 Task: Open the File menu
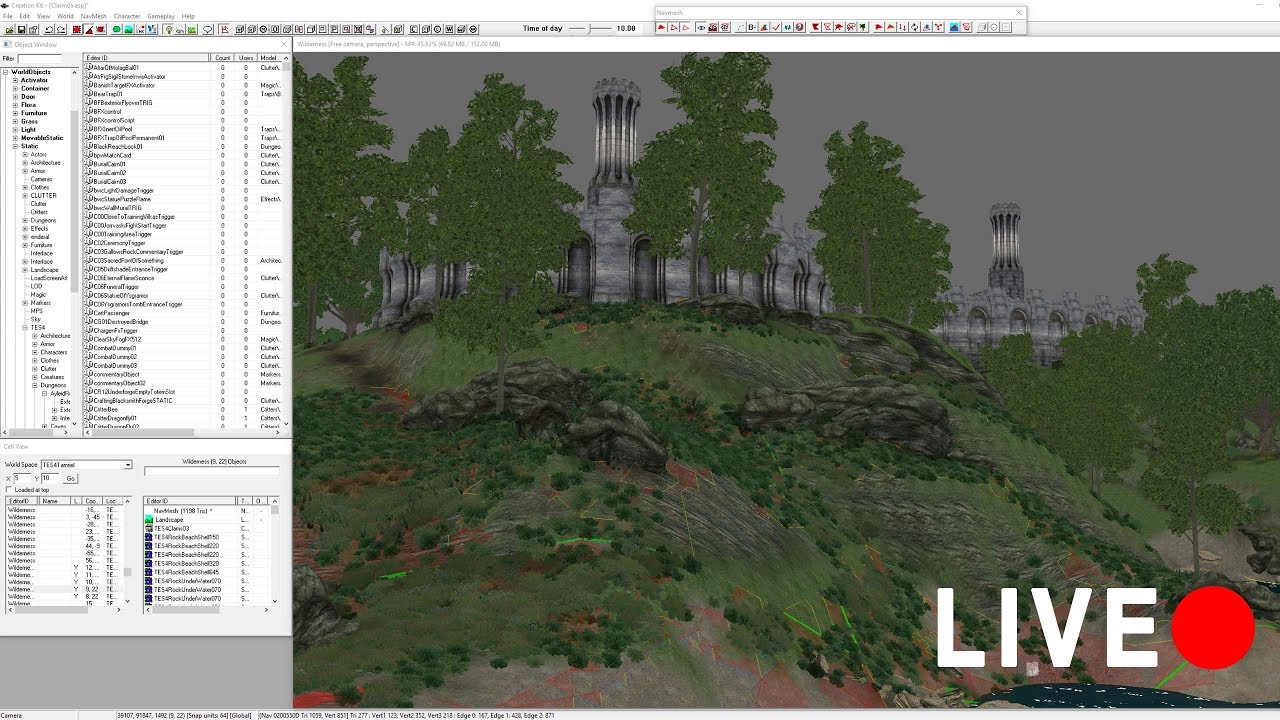8,16
